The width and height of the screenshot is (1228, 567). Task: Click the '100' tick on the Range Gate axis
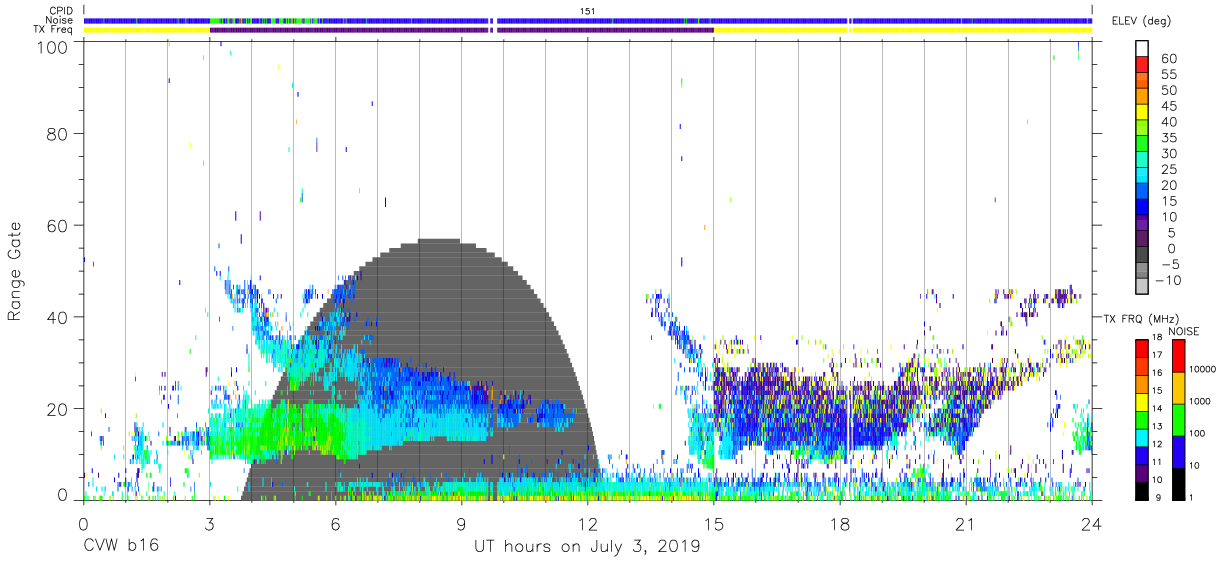50,46
